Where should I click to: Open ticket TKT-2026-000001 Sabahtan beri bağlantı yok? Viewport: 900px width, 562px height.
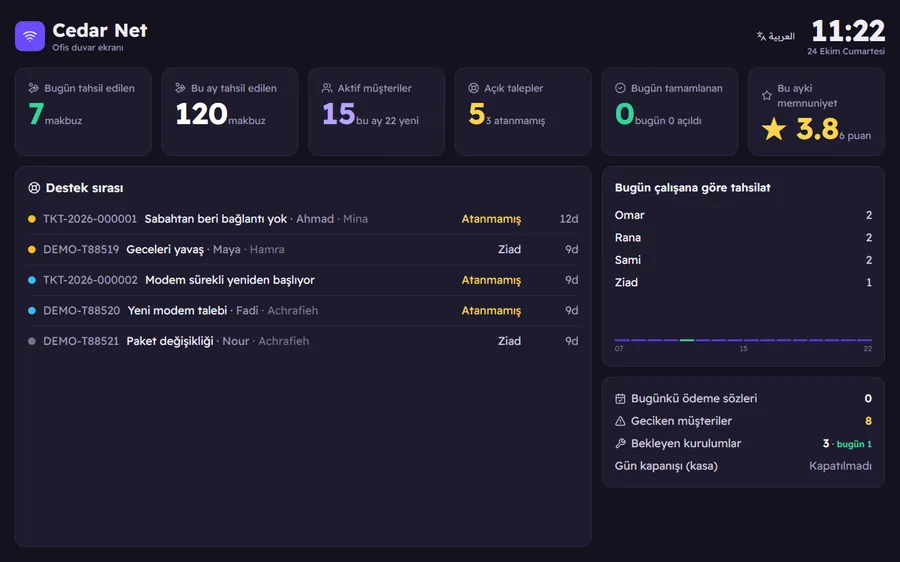click(303, 219)
